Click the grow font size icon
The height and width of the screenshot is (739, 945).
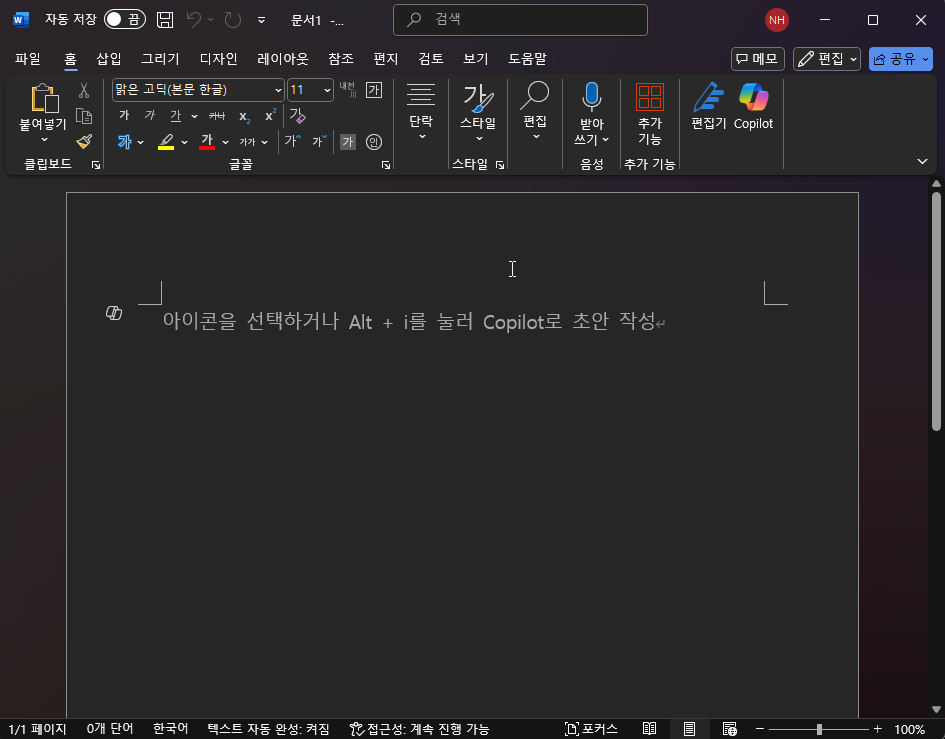point(293,142)
